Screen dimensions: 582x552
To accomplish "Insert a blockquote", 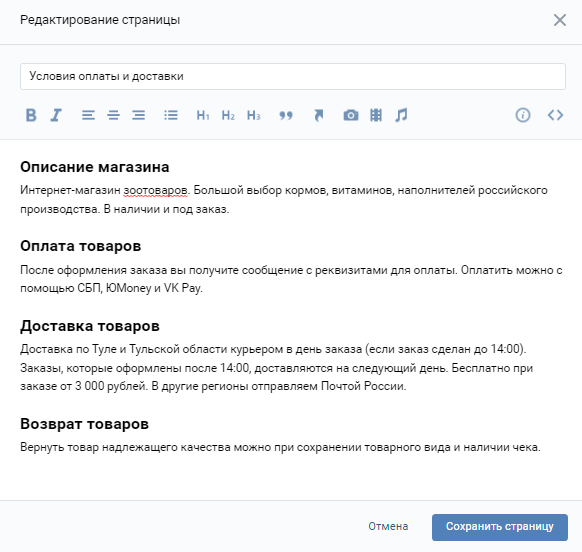I will tap(286, 115).
